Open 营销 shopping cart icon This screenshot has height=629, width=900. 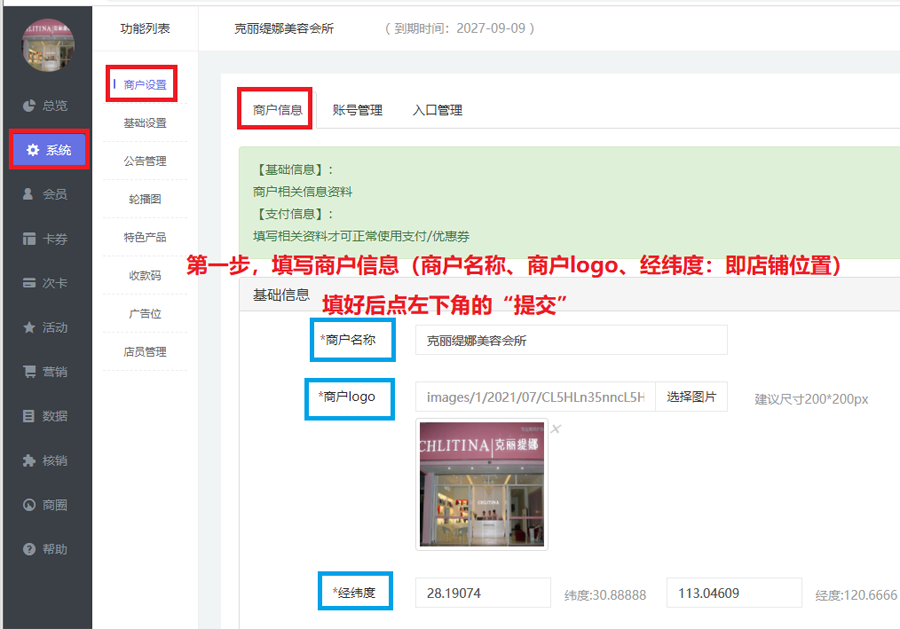point(29,371)
